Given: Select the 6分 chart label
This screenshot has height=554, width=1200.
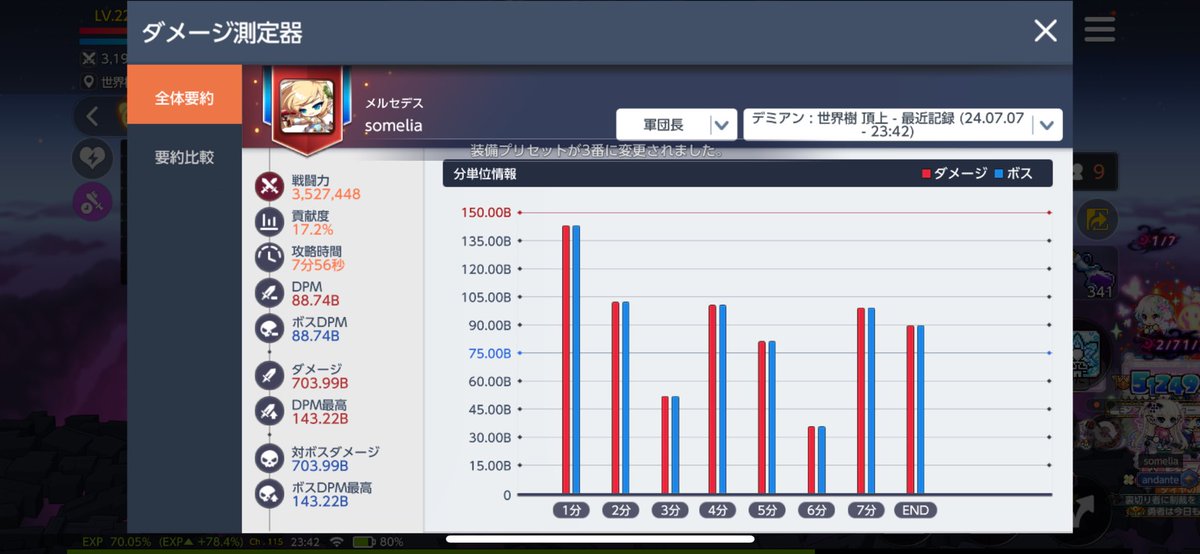Looking at the screenshot, I should tap(815, 510).
